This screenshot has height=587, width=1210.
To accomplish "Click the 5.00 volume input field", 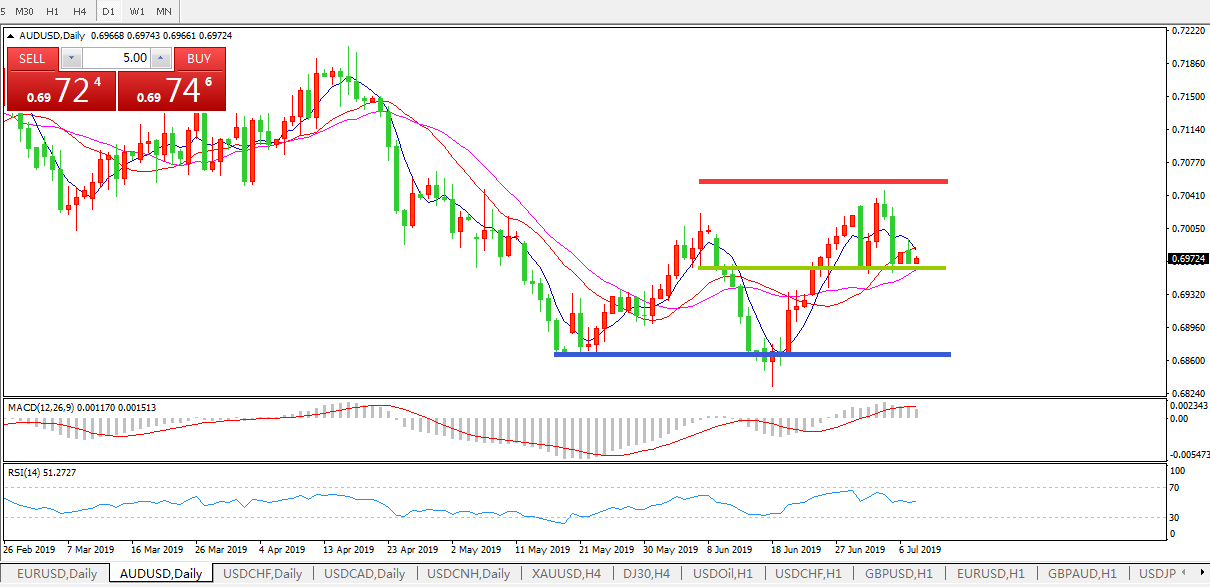I will pyautogui.click(x=115, y=58).
